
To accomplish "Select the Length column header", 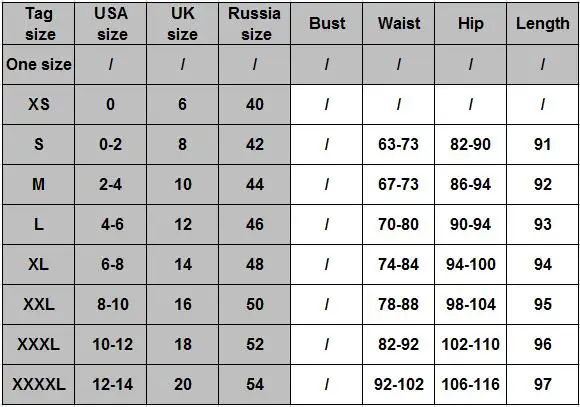I will pos(542,24).
